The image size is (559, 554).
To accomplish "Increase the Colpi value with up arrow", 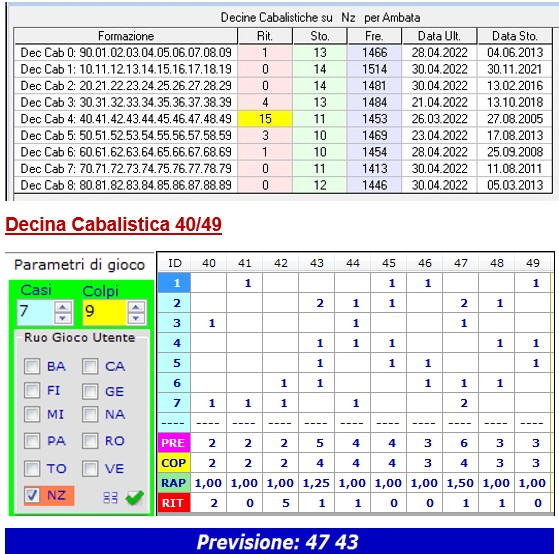I will pyautogui.click(x=136, y=307).
